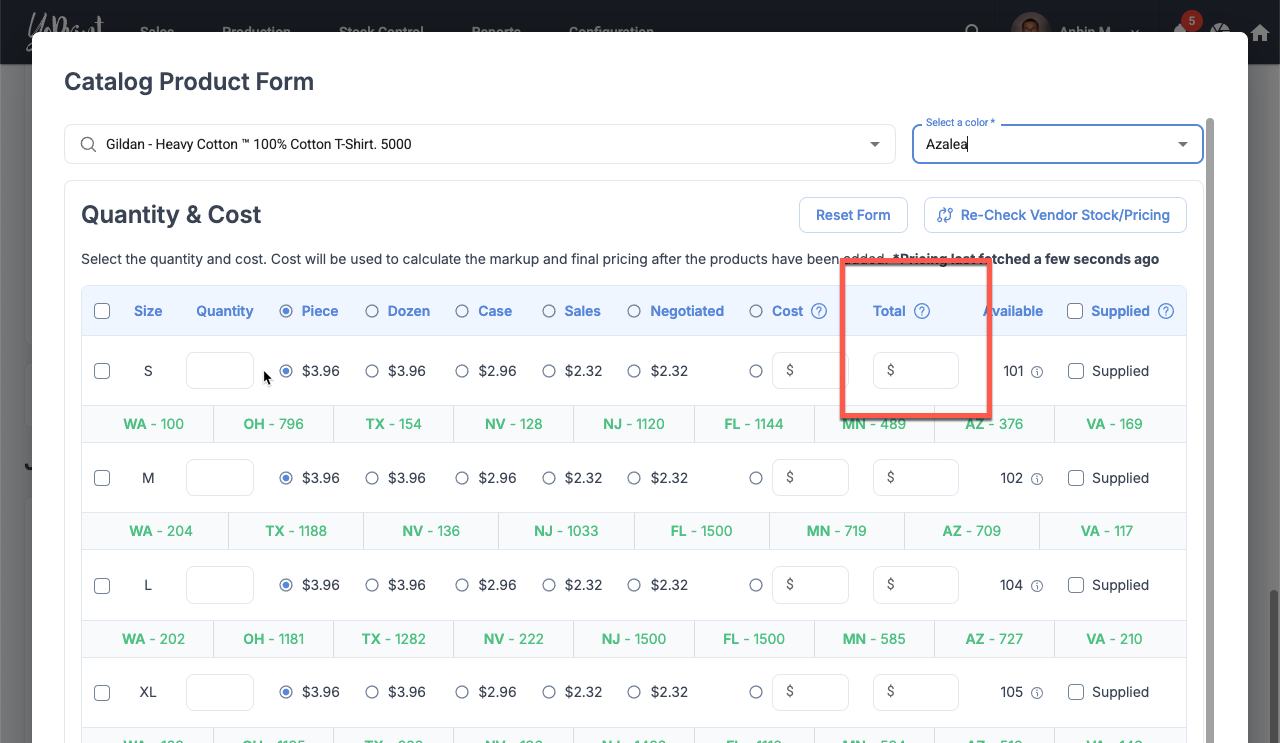
Task: Click info icon beside 102 available in M row
Action: click(1037, 479)
